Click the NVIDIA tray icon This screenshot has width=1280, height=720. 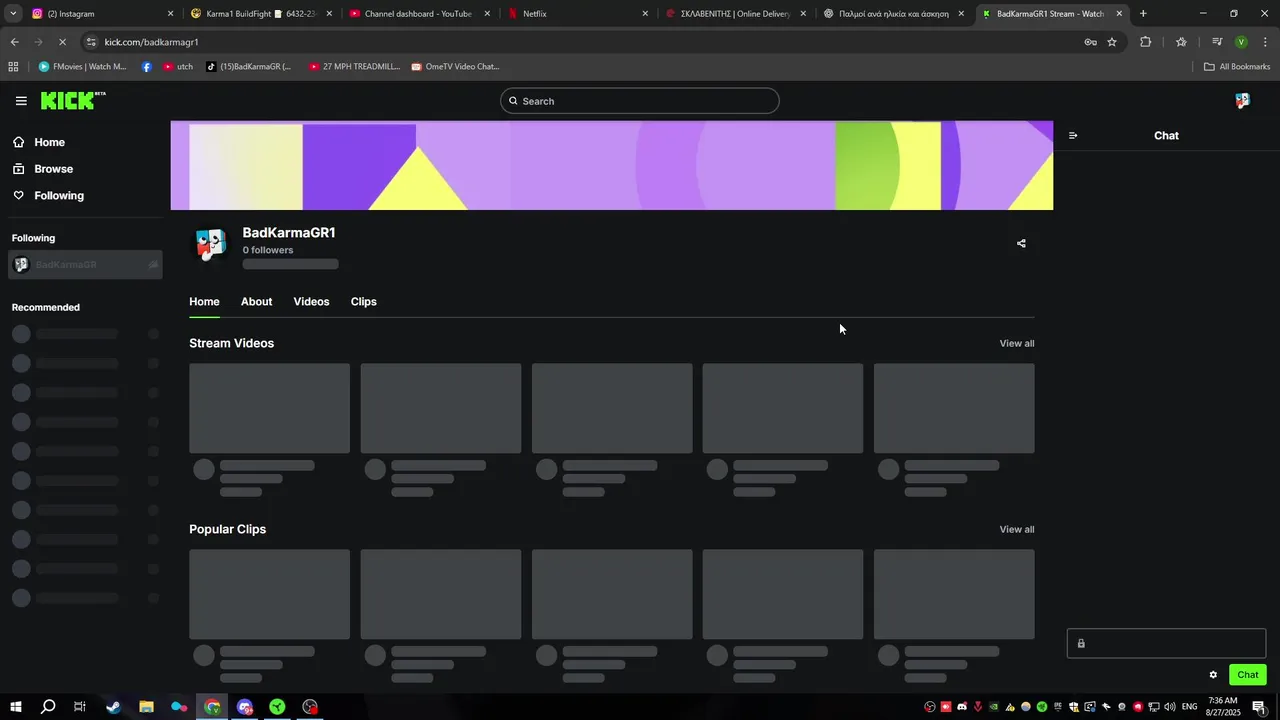tap(994, 707)
